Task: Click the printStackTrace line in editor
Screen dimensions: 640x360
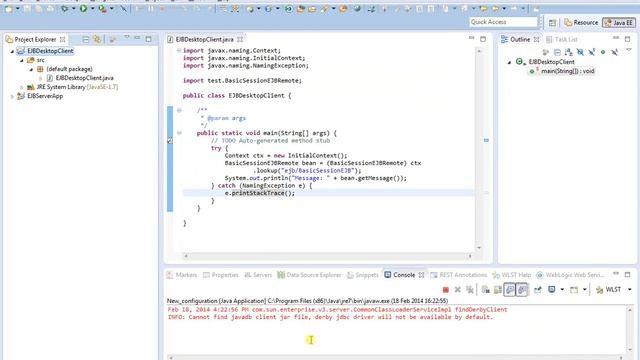Action: pyautogui.click(x=328, y=193)
